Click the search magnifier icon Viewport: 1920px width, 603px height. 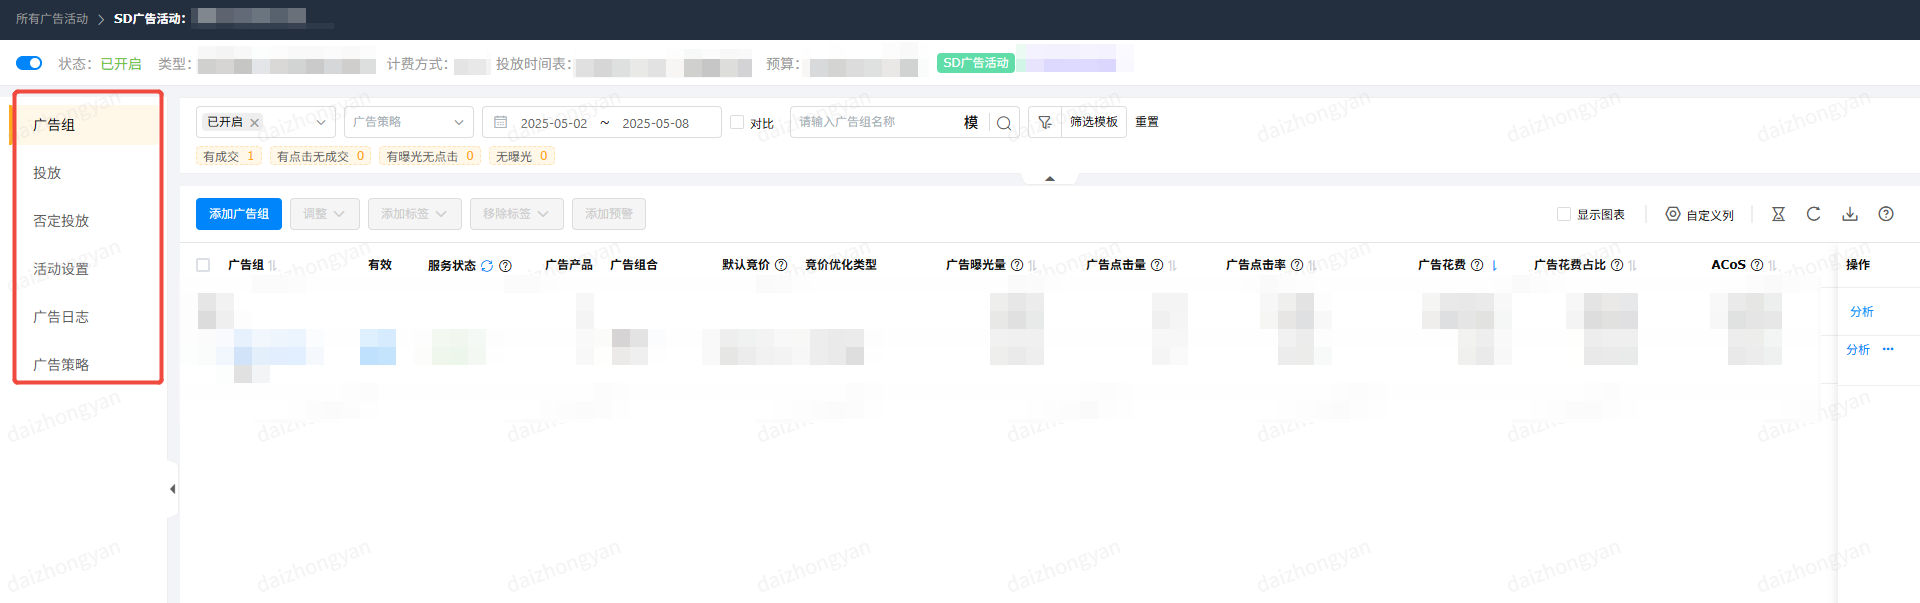(1004, 123)
